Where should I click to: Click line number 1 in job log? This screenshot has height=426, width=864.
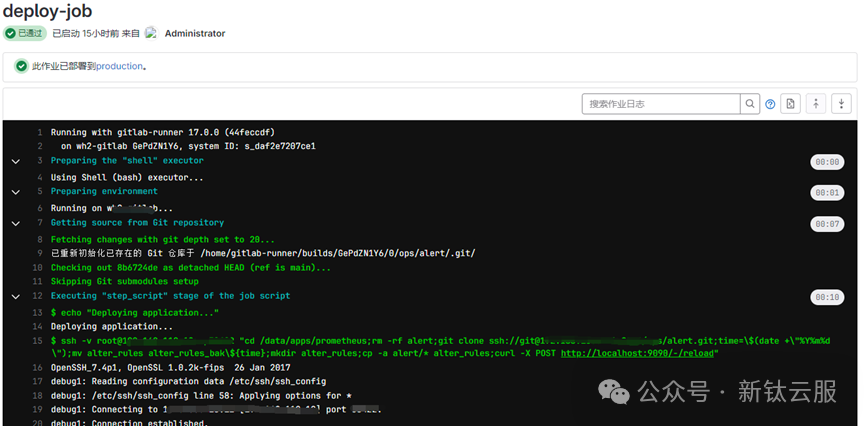point(40,133)
